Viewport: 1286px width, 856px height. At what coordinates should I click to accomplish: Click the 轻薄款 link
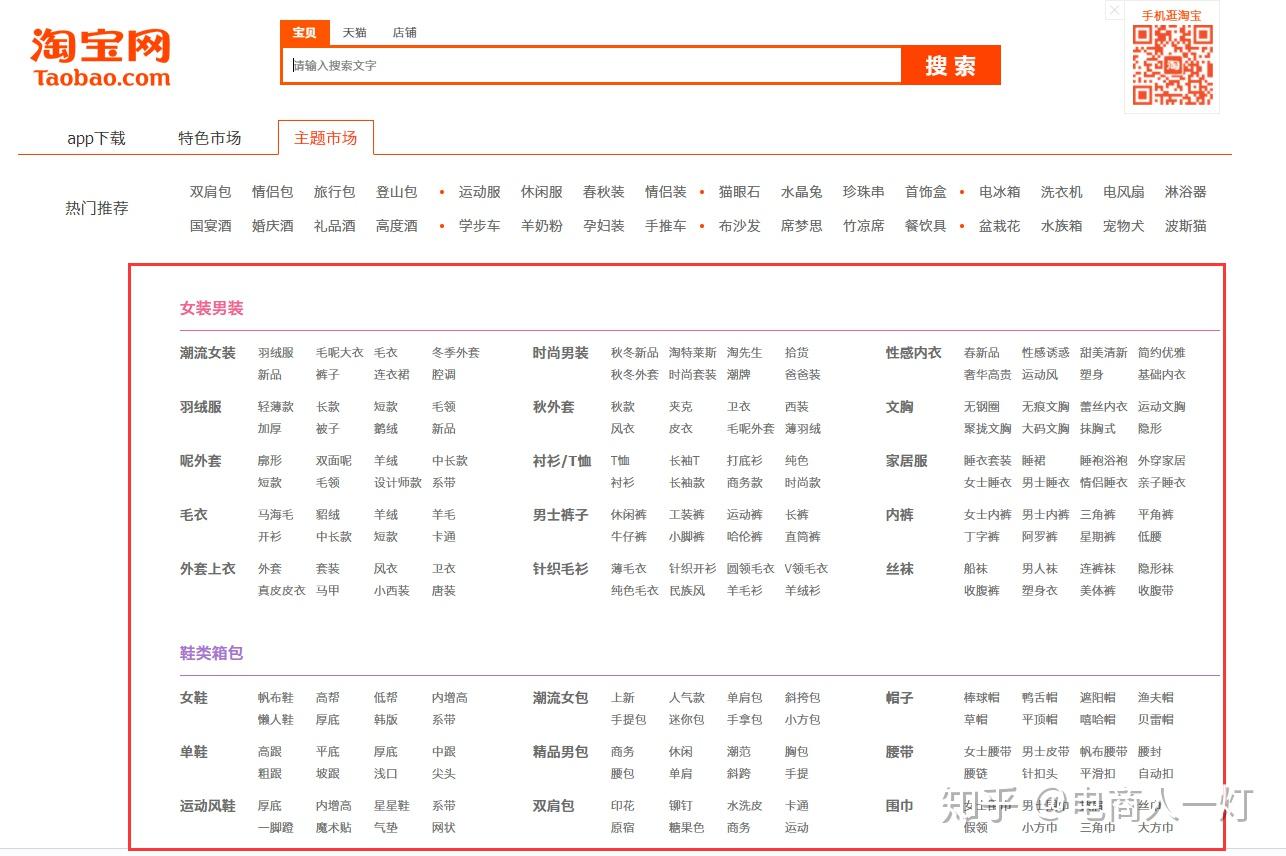coord(276,407)
